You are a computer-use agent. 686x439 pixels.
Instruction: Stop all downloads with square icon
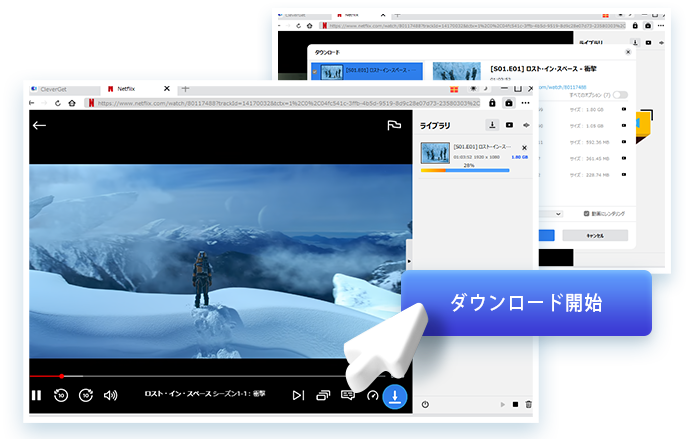tap(515, 404)
